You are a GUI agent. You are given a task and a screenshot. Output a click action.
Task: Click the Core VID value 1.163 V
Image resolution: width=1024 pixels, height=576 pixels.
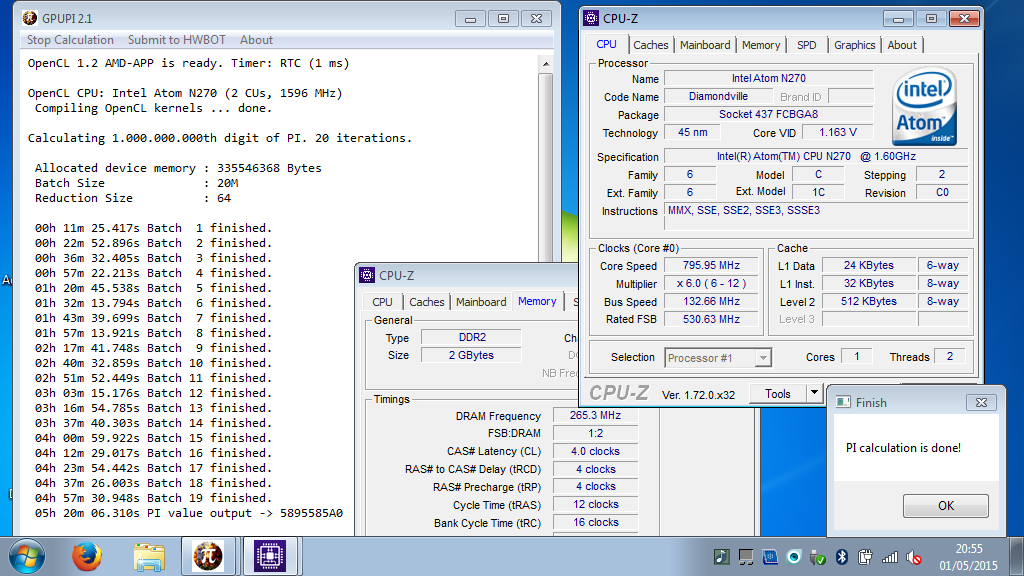838,133
